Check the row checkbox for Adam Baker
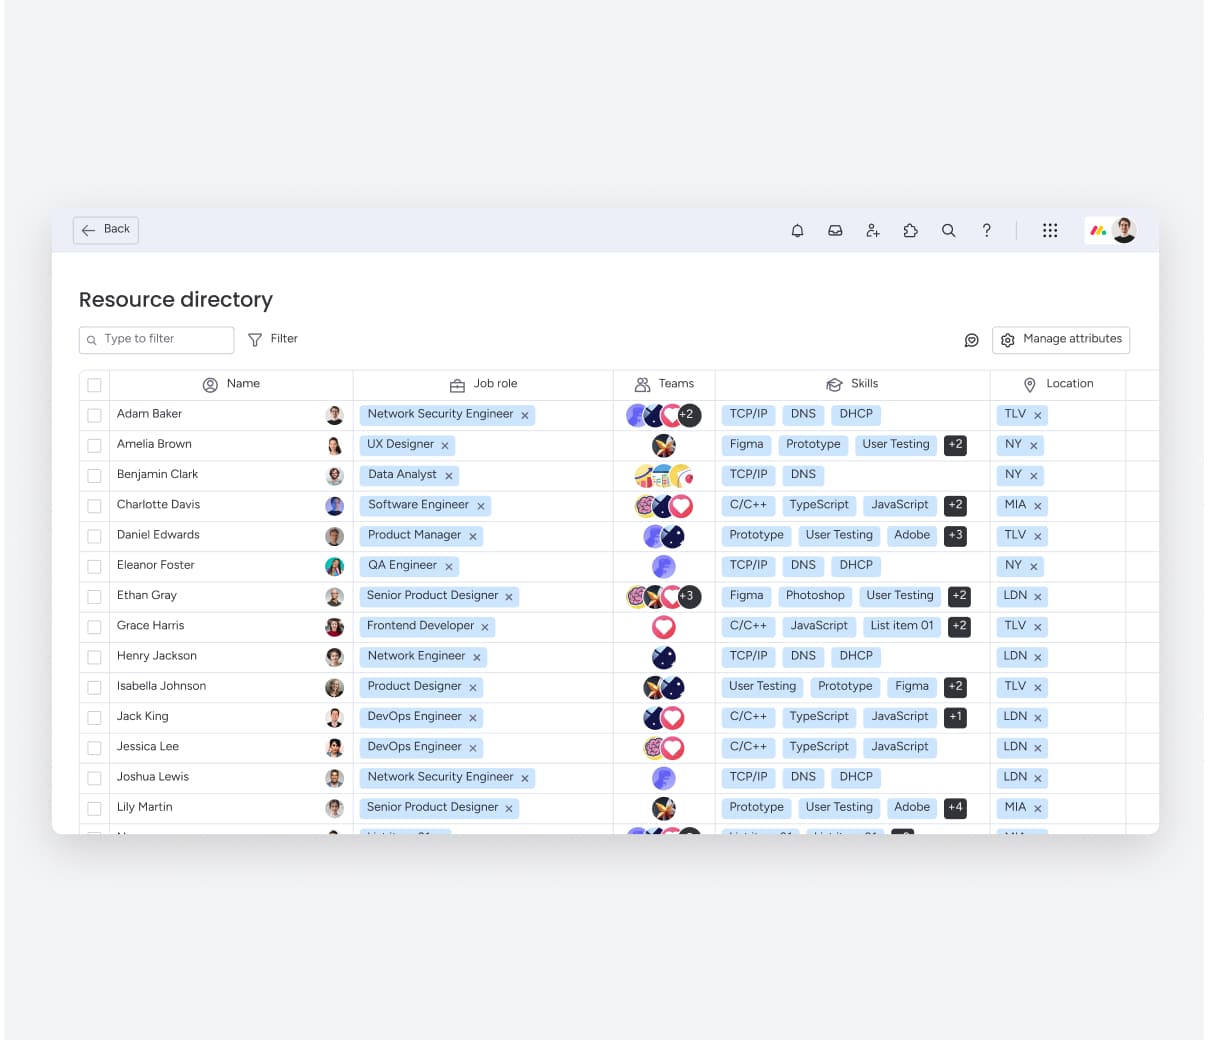1208x1040 pixels. tap(94, 414)
